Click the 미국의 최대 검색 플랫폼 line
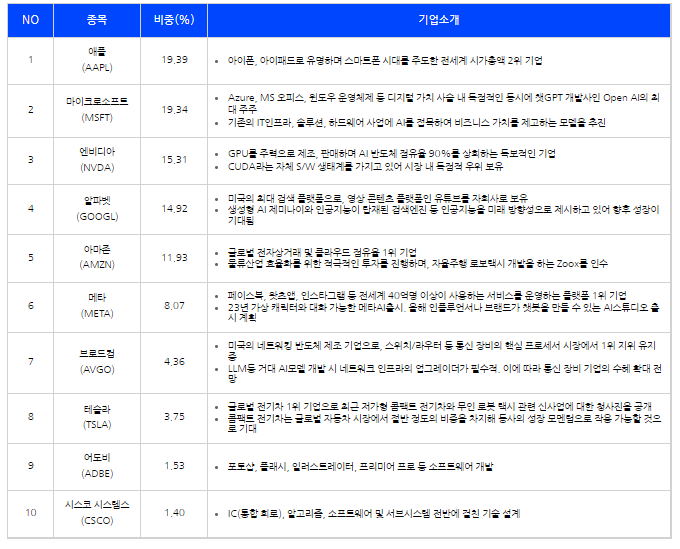Viewport: 680px width, 549px height. pos(378,199)
